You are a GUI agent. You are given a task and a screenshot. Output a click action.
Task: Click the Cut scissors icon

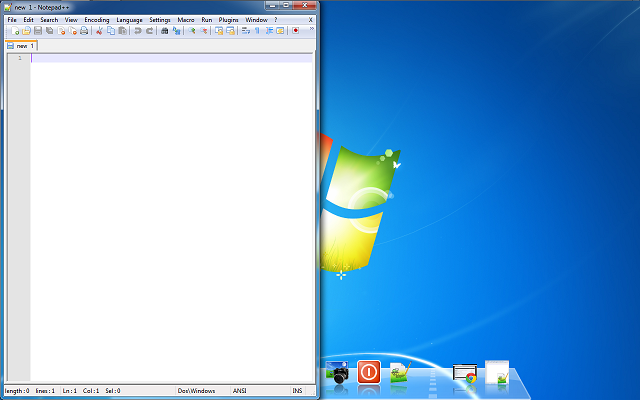point(99,31)
